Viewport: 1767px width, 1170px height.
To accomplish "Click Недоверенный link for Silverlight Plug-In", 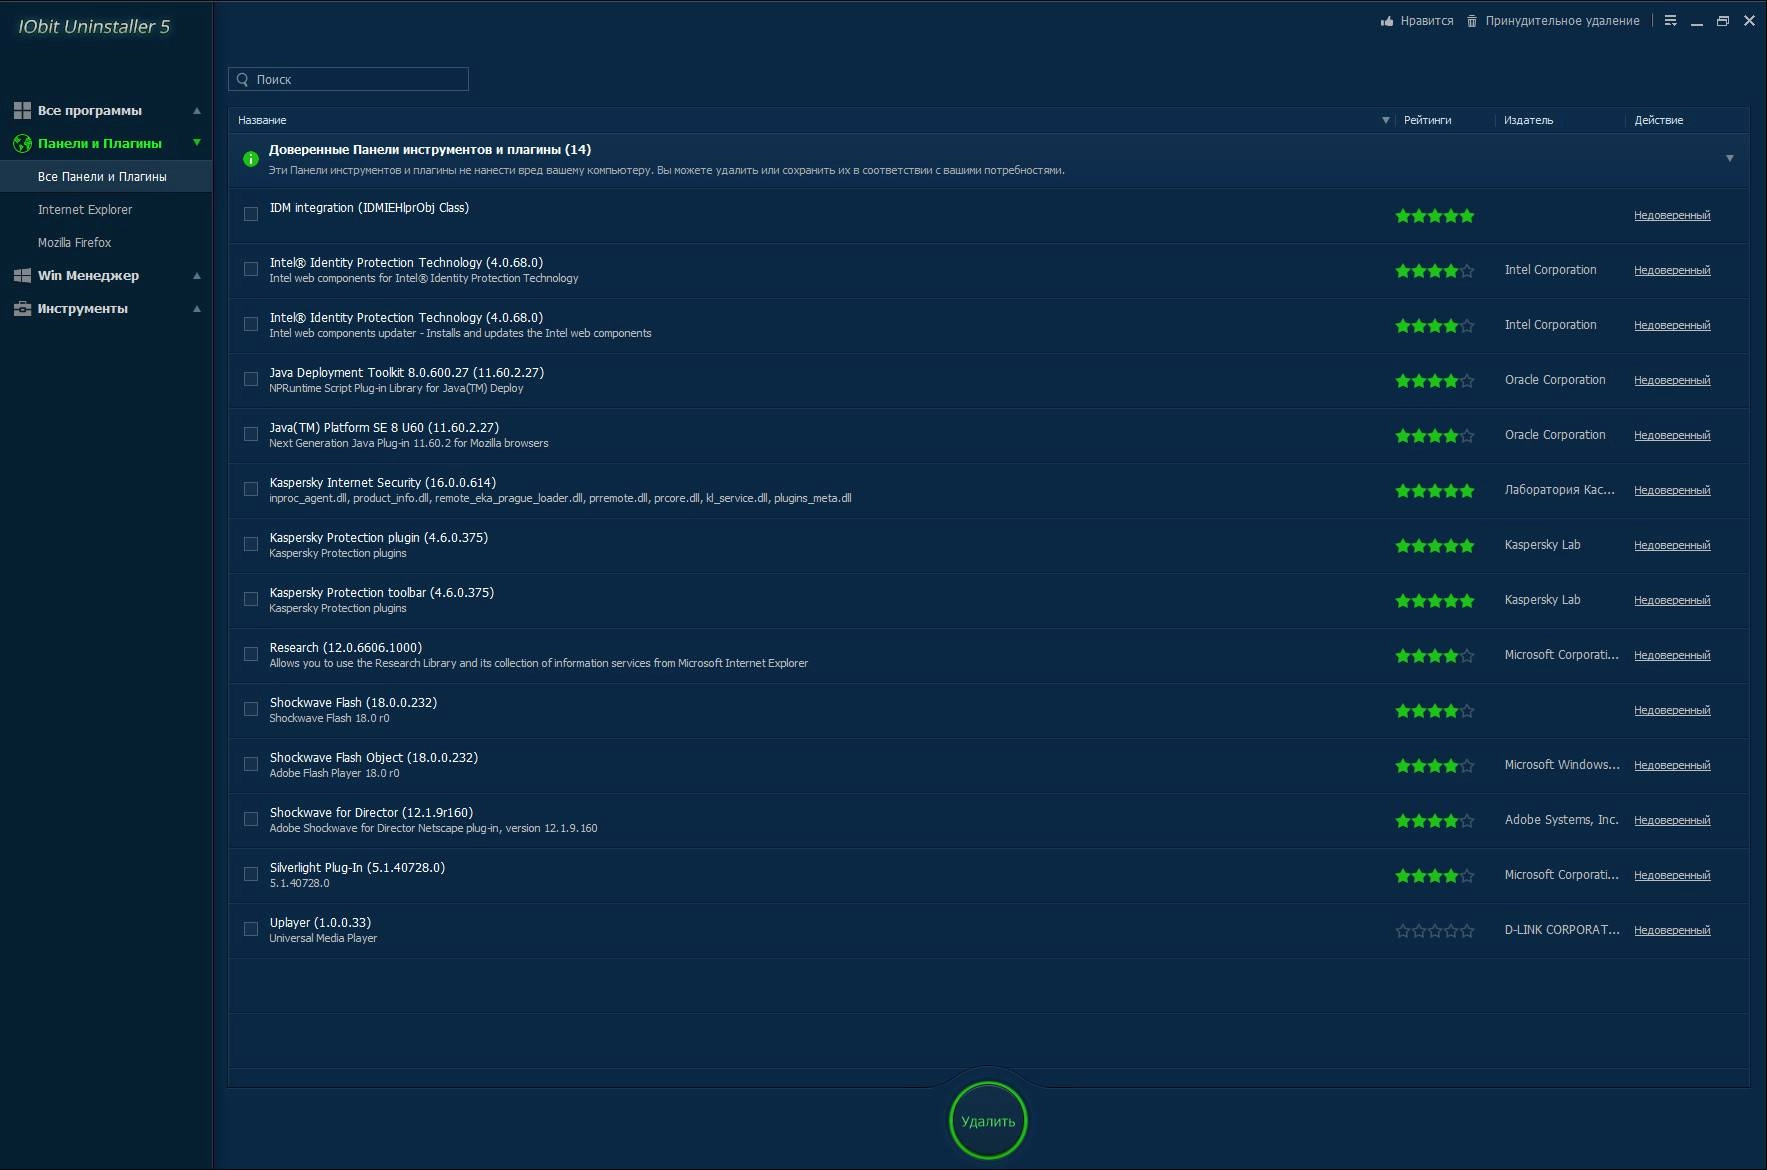I will click(1672, 875).
